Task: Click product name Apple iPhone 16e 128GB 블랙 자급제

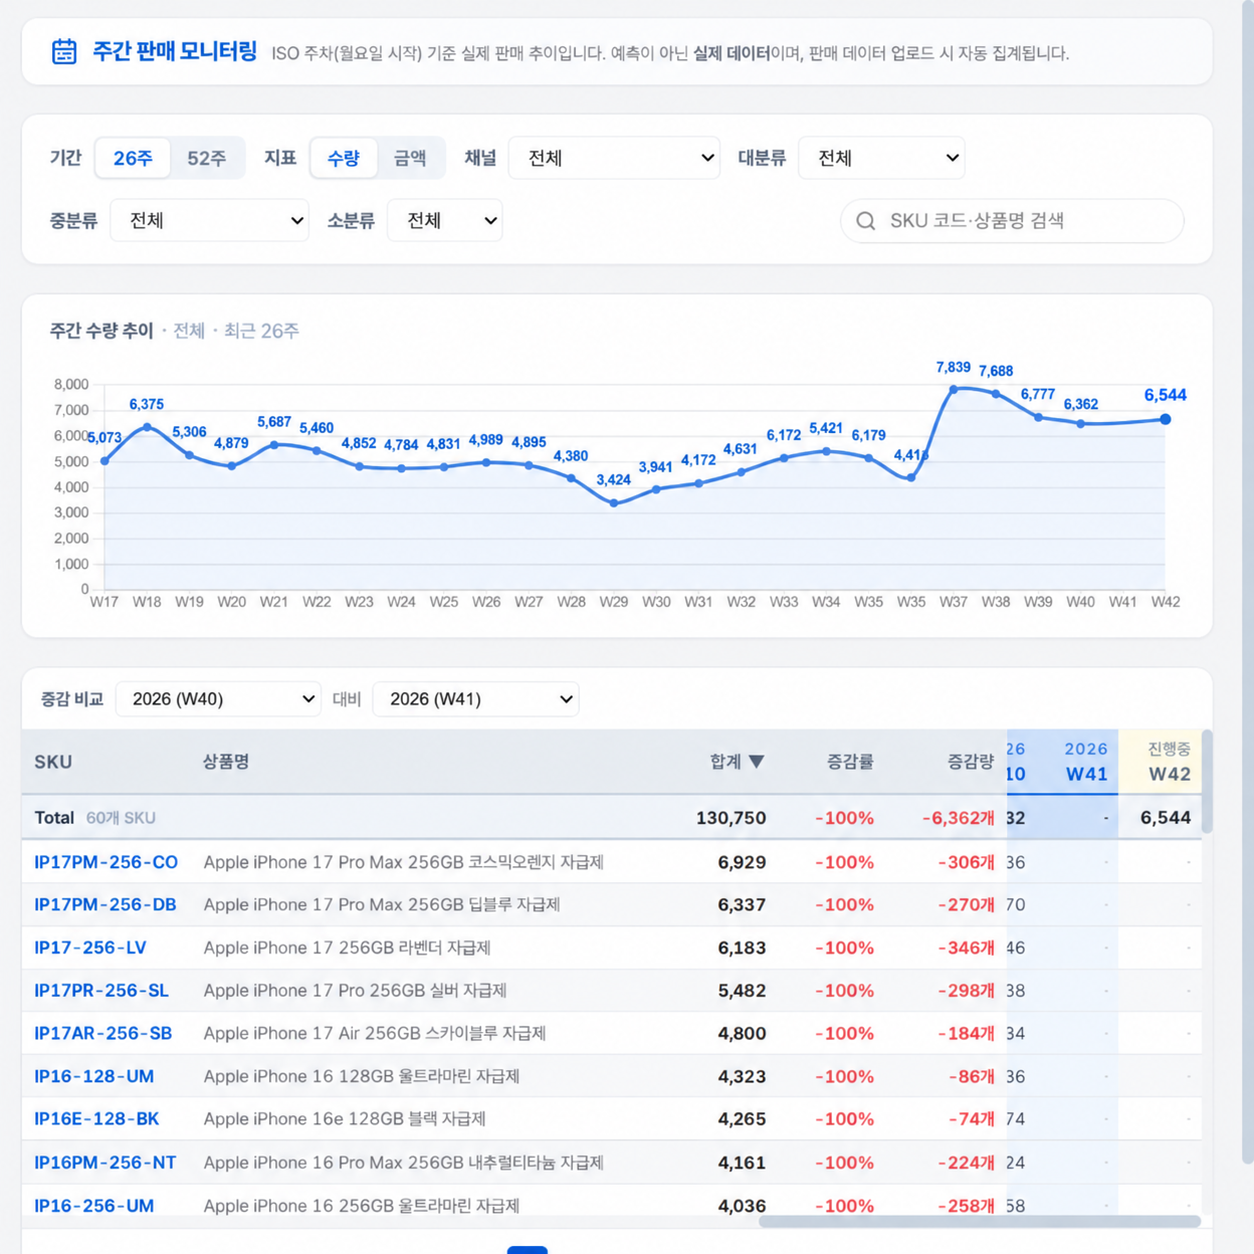Action: coord(345,1119)
